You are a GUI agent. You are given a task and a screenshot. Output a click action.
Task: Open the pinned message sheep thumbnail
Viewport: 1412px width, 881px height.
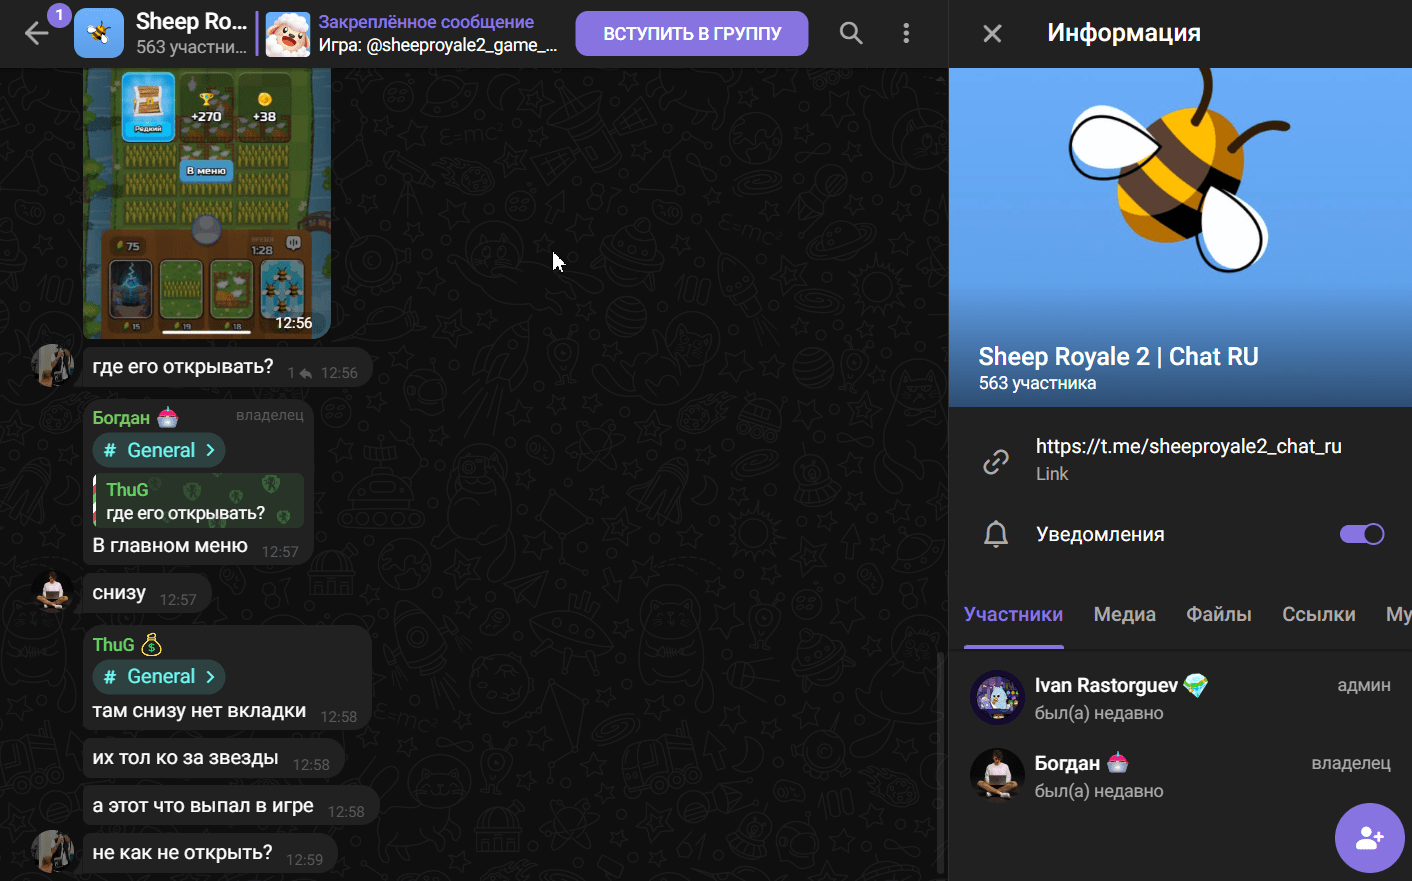coord(288,34)
